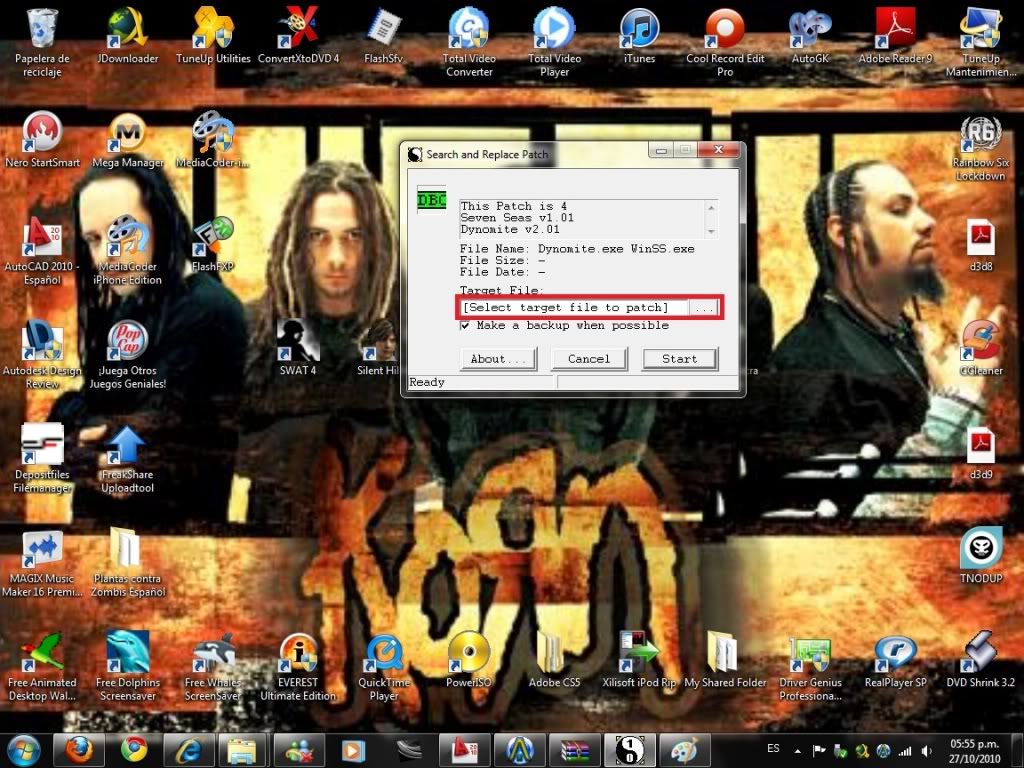Click Cancel in Search and Replace Patch
The image size is (1024, 768).
point(589,359)
